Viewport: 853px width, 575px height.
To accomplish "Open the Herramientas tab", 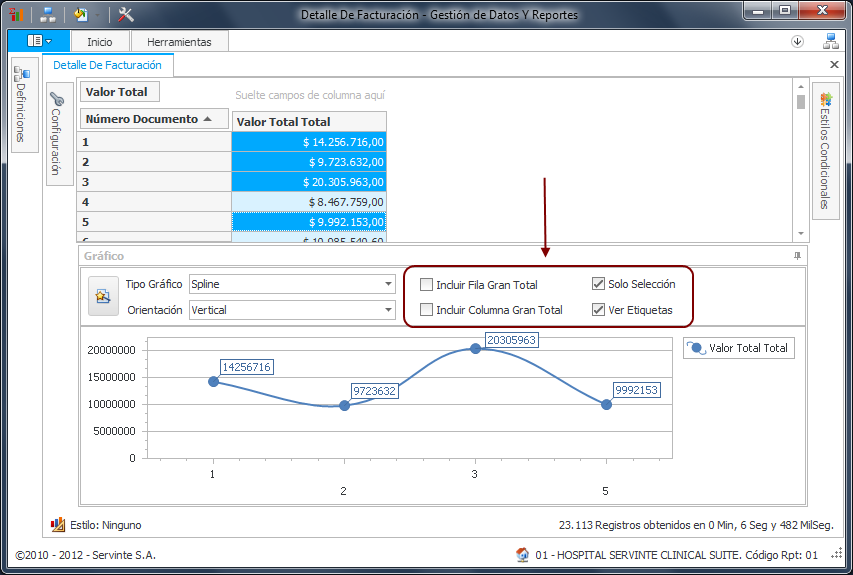I will pos(179,42).
